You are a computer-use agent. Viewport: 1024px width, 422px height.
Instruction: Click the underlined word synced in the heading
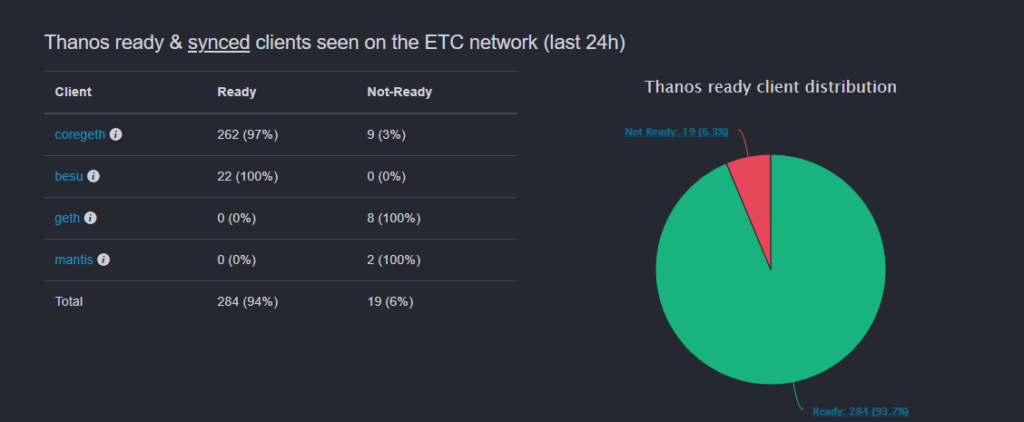coord(218,43)
